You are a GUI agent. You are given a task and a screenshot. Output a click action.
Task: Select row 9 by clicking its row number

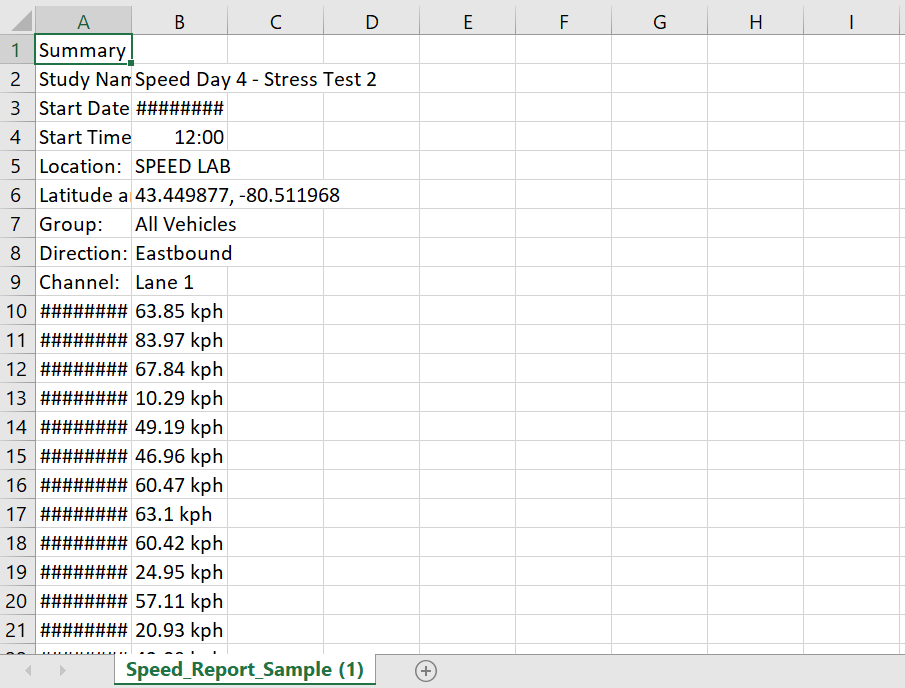(x=16, y=282)
